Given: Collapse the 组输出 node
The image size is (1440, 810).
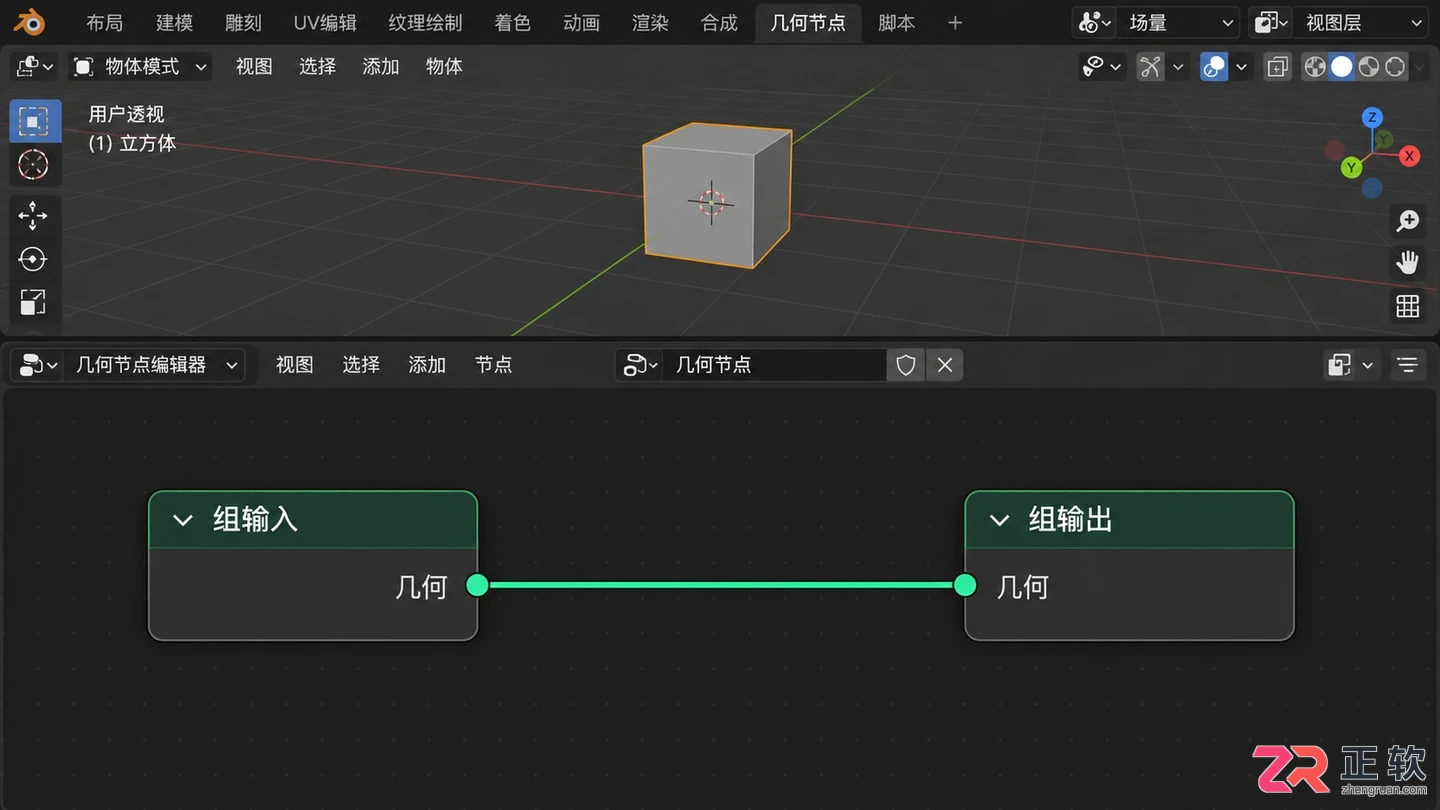Looking at the screenshot, I should coord(999,520).
